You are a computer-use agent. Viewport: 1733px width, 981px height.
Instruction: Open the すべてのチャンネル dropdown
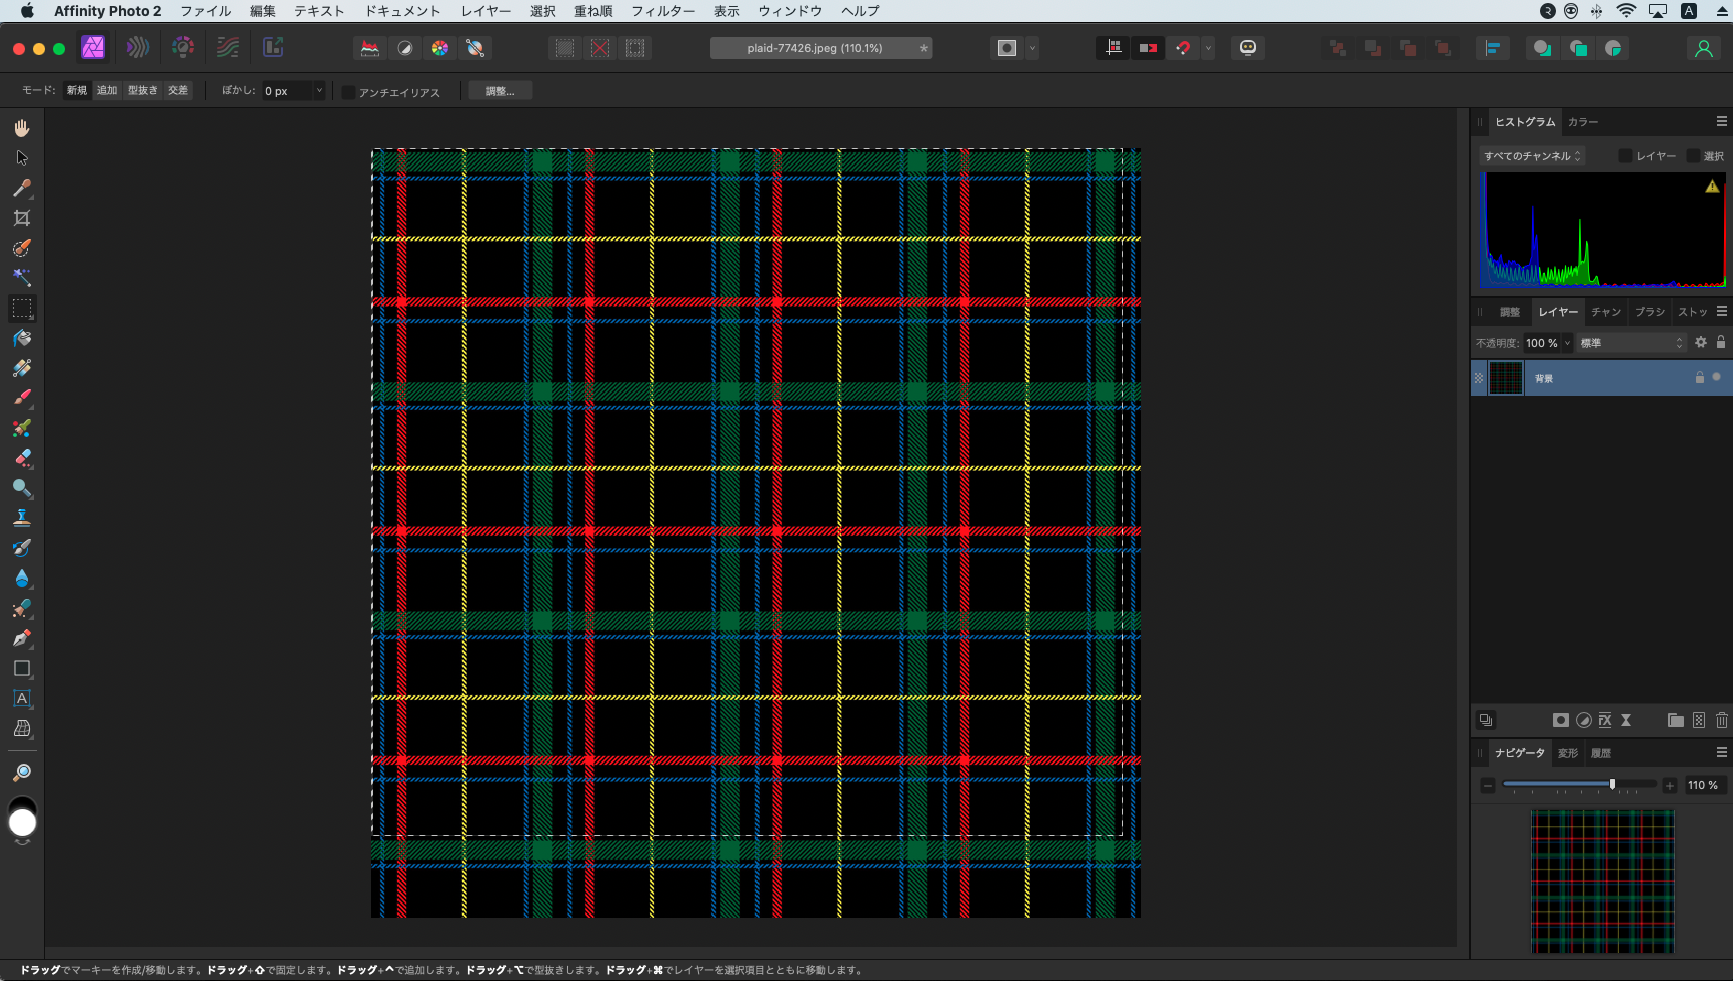(x=1532, y=156)
